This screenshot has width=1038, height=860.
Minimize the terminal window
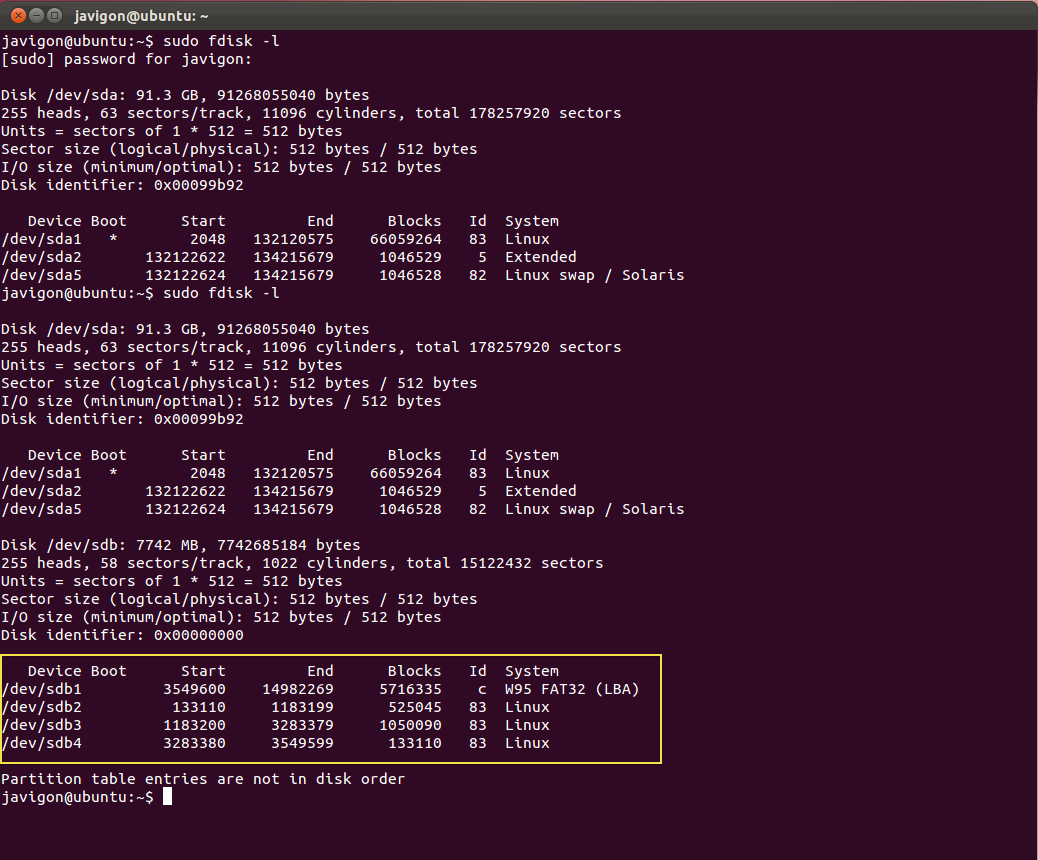pyautogui.click(x=36, y=15)
